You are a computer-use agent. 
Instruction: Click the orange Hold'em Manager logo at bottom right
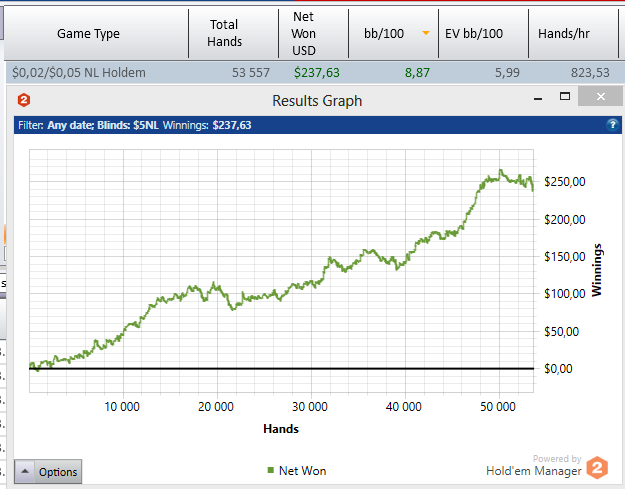point(597,468)
